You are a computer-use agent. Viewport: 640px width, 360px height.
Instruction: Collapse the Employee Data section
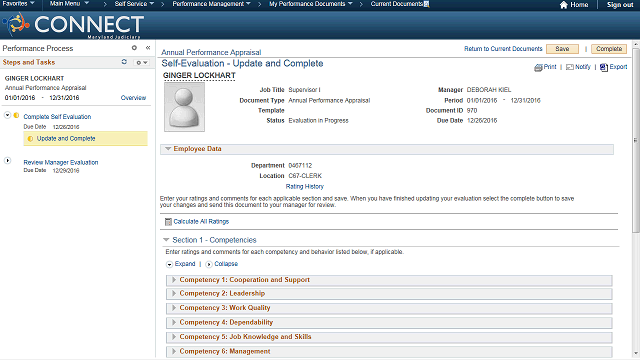168,149
